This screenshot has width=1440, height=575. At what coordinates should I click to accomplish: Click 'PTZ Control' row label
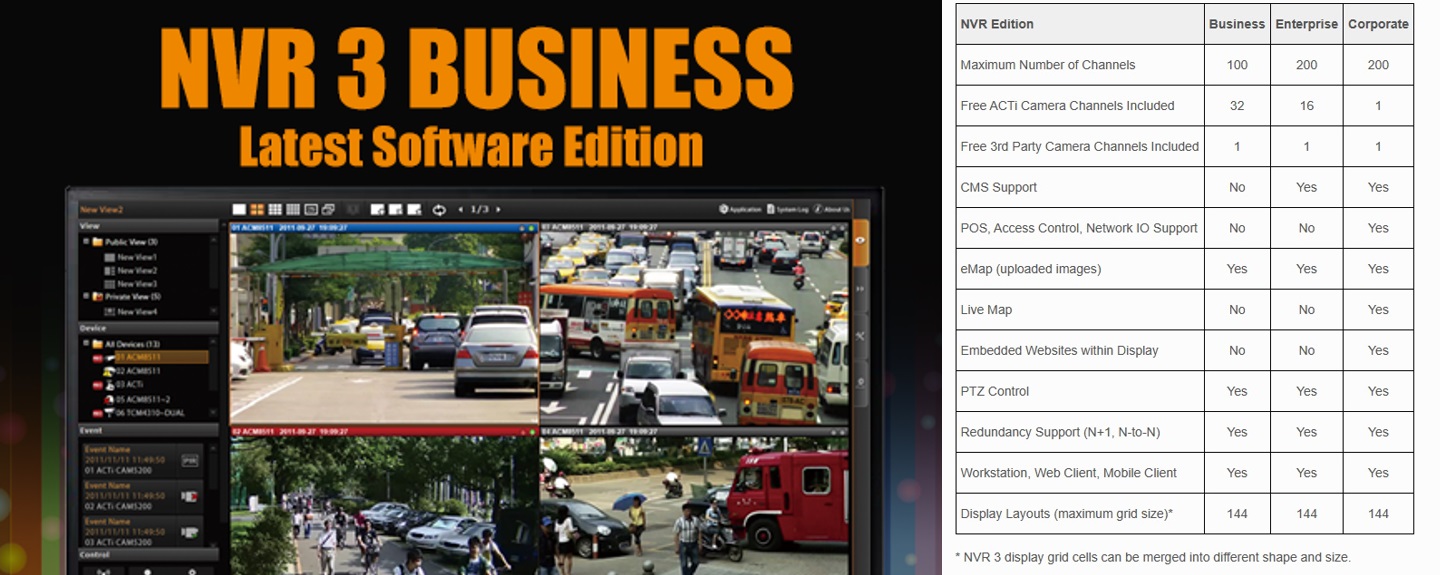point(995,391)
